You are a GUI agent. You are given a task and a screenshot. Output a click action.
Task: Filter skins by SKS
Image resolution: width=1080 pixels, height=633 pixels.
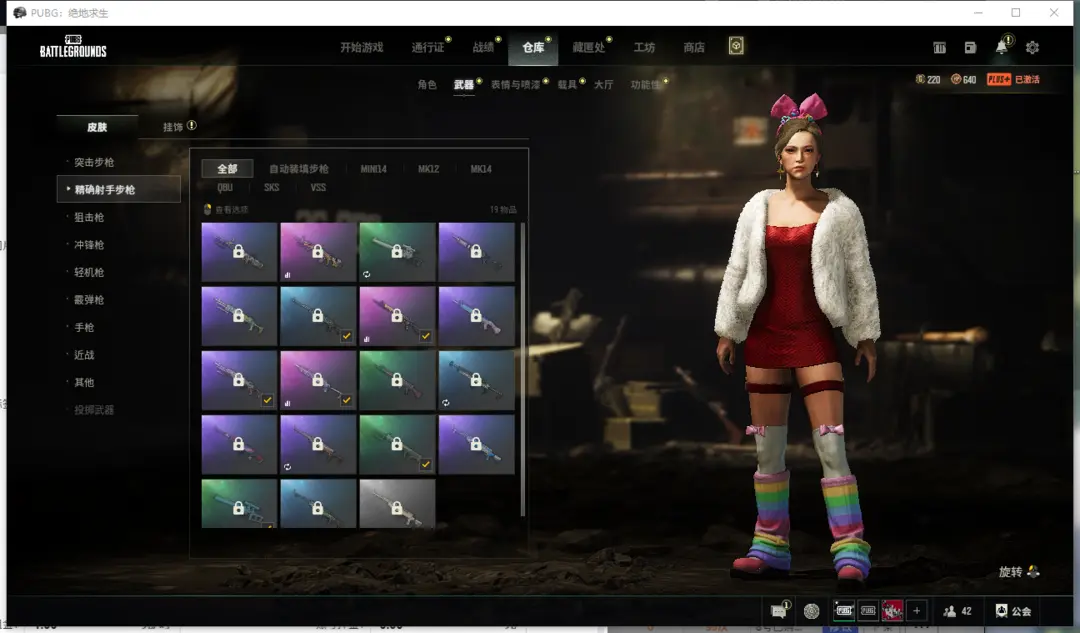click(x=271, y=187)
